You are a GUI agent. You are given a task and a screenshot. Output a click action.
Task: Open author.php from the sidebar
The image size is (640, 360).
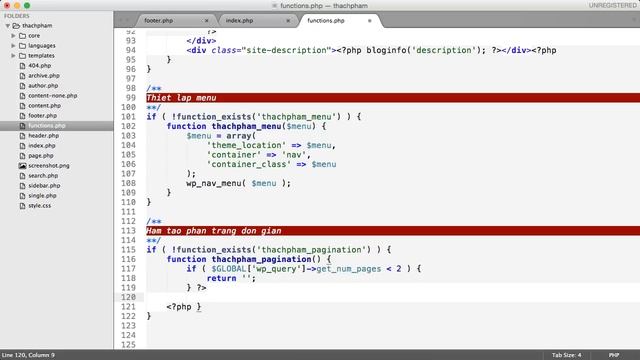click(x=43, y=86)
